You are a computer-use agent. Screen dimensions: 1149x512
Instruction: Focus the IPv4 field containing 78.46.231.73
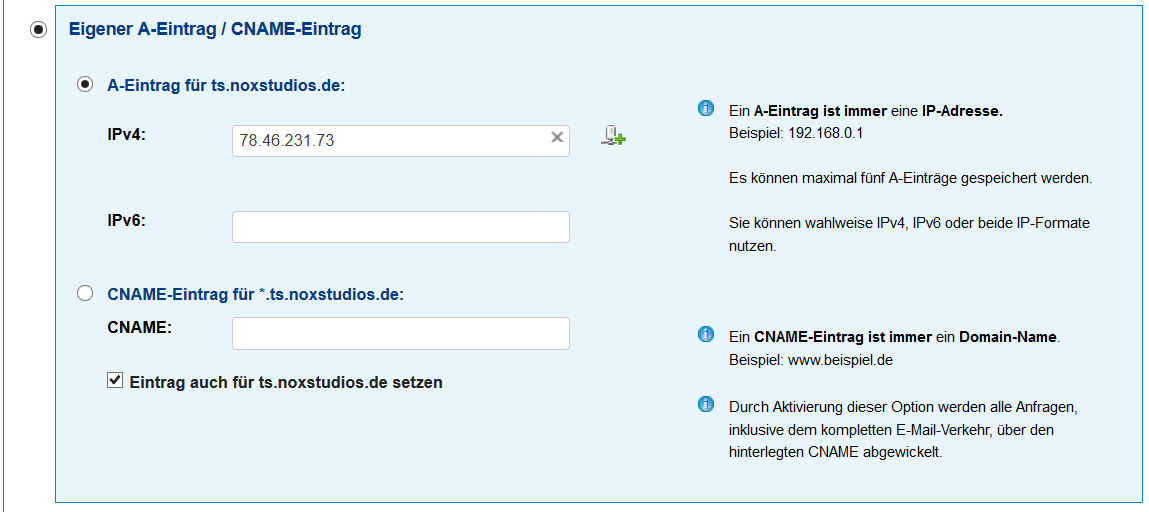(390, 141)
